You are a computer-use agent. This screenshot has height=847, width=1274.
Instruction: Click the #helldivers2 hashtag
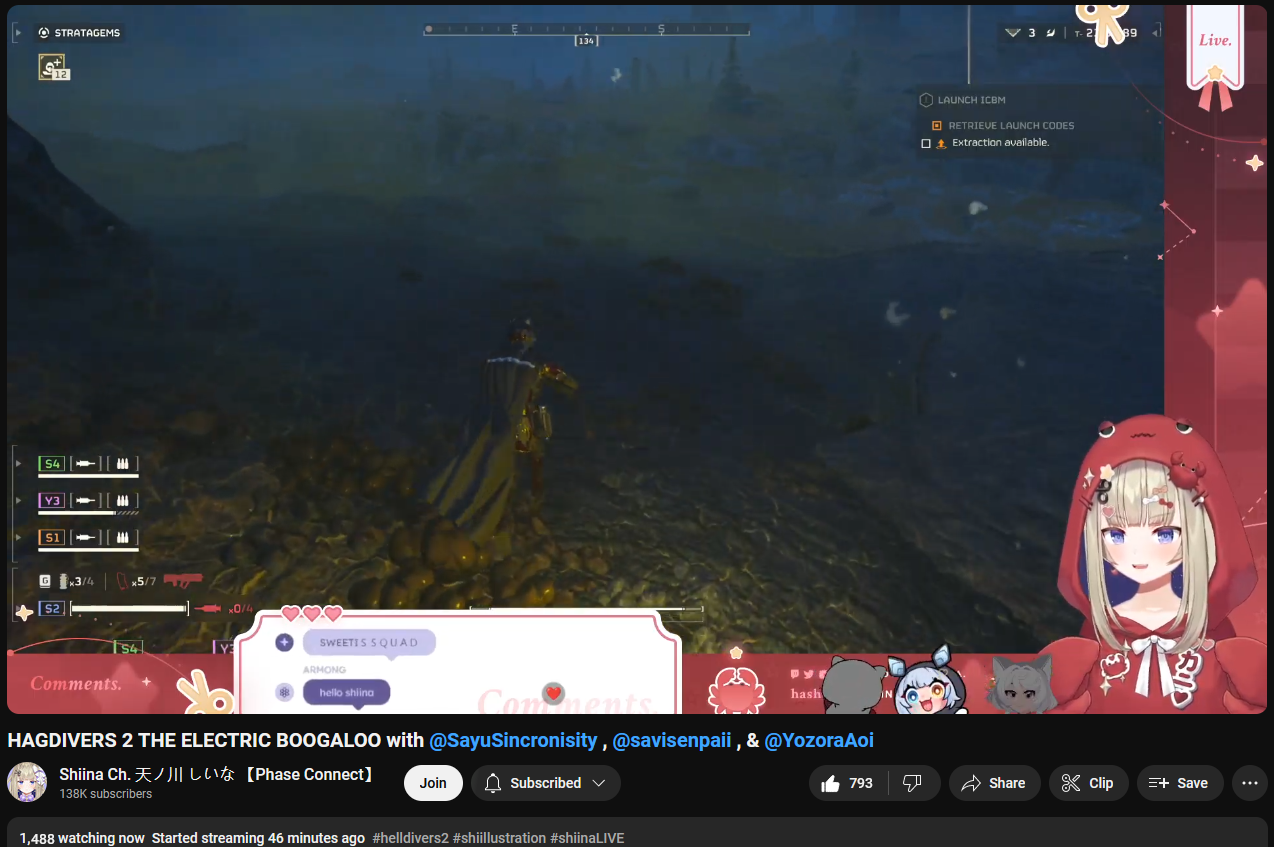(x=410, y=838)
